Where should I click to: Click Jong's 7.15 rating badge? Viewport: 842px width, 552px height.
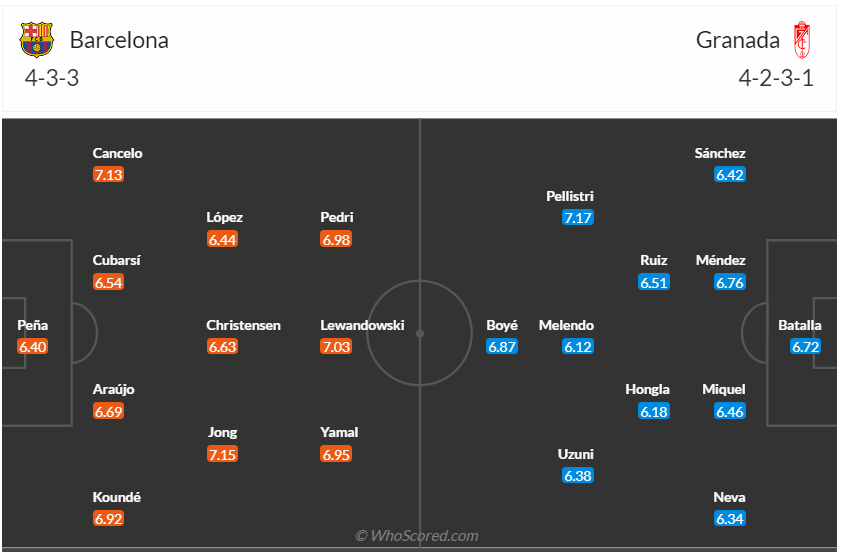point(222,455)
